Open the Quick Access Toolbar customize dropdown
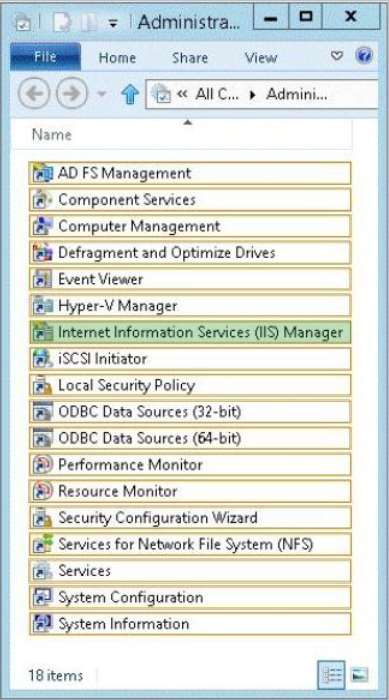389x700 pixels. pos(113,23)
